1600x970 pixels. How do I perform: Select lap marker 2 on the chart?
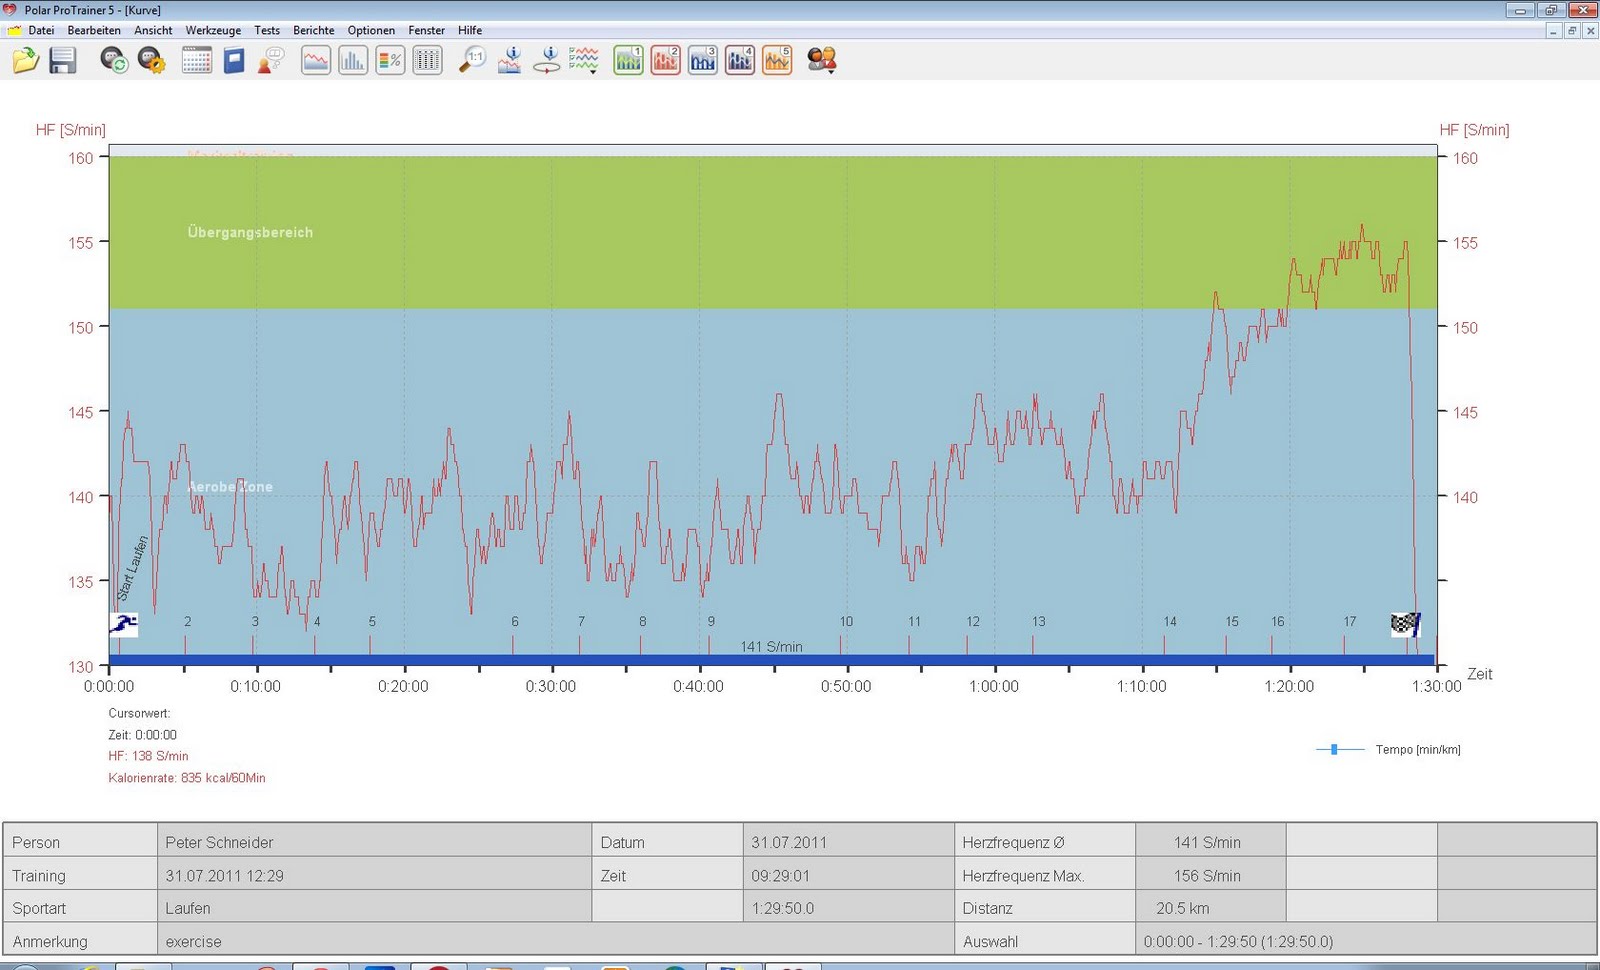[x=187, y=621]
